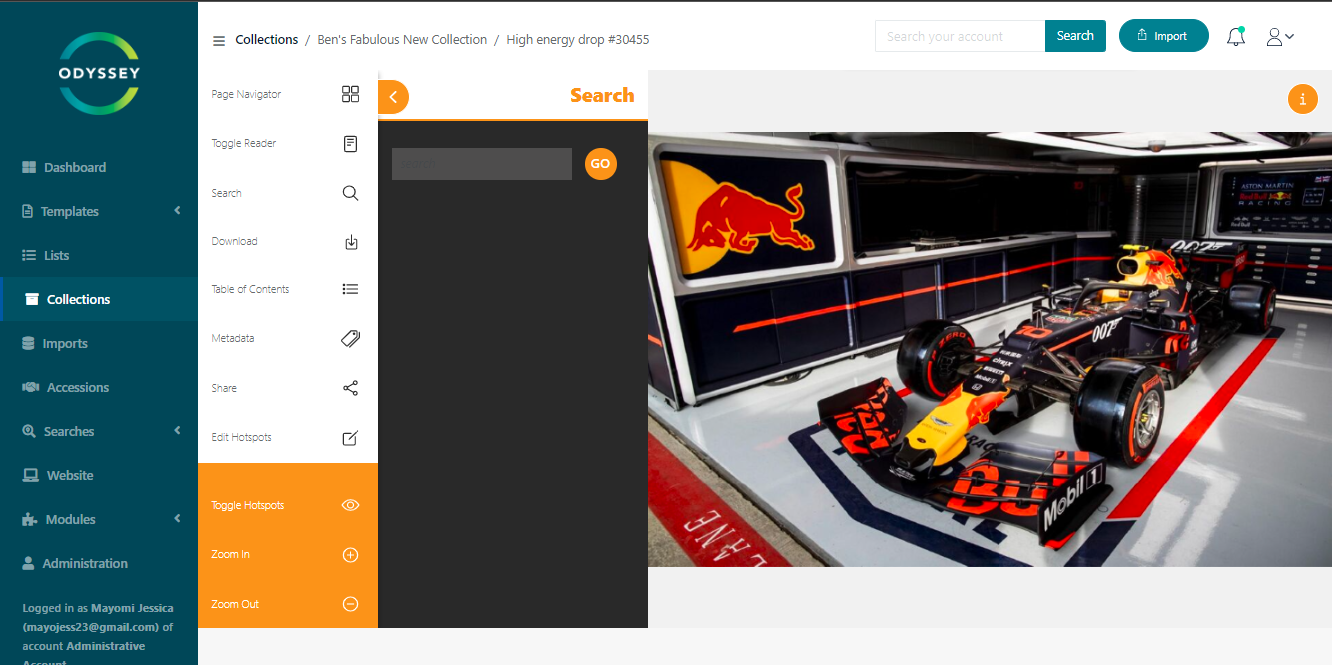Click the orange GO button
The image size is (1332, 665).
600,164
